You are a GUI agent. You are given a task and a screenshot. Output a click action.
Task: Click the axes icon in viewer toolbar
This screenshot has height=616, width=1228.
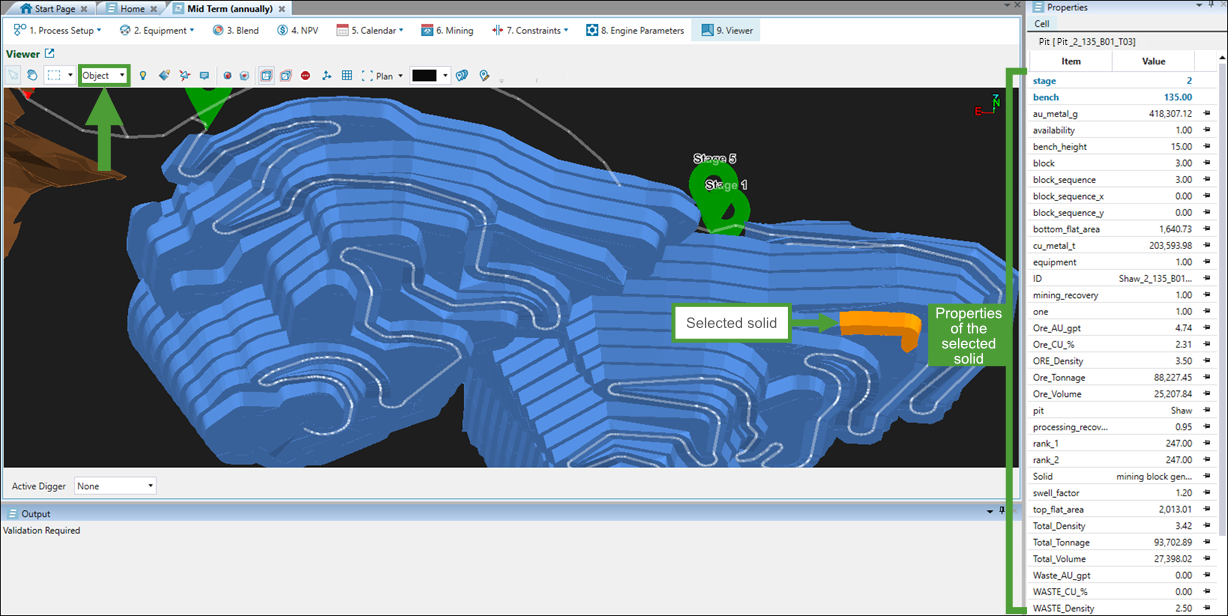coord(326,75)
